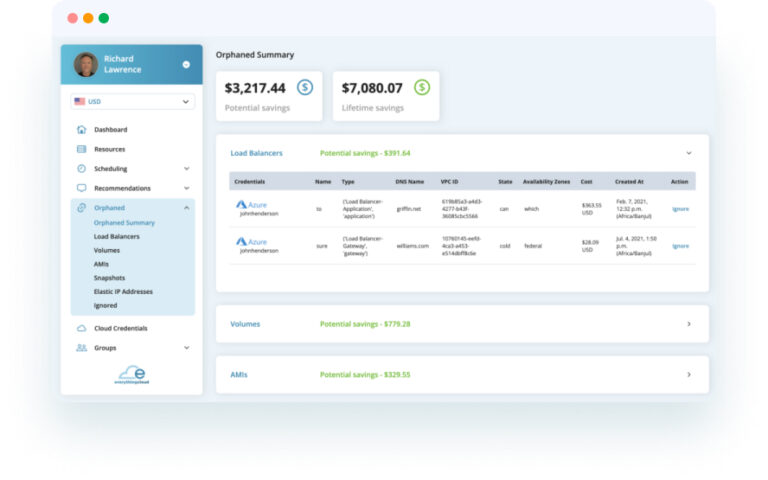
Task: Click the Dashboard home icon
Action: [x=81, y=129]
